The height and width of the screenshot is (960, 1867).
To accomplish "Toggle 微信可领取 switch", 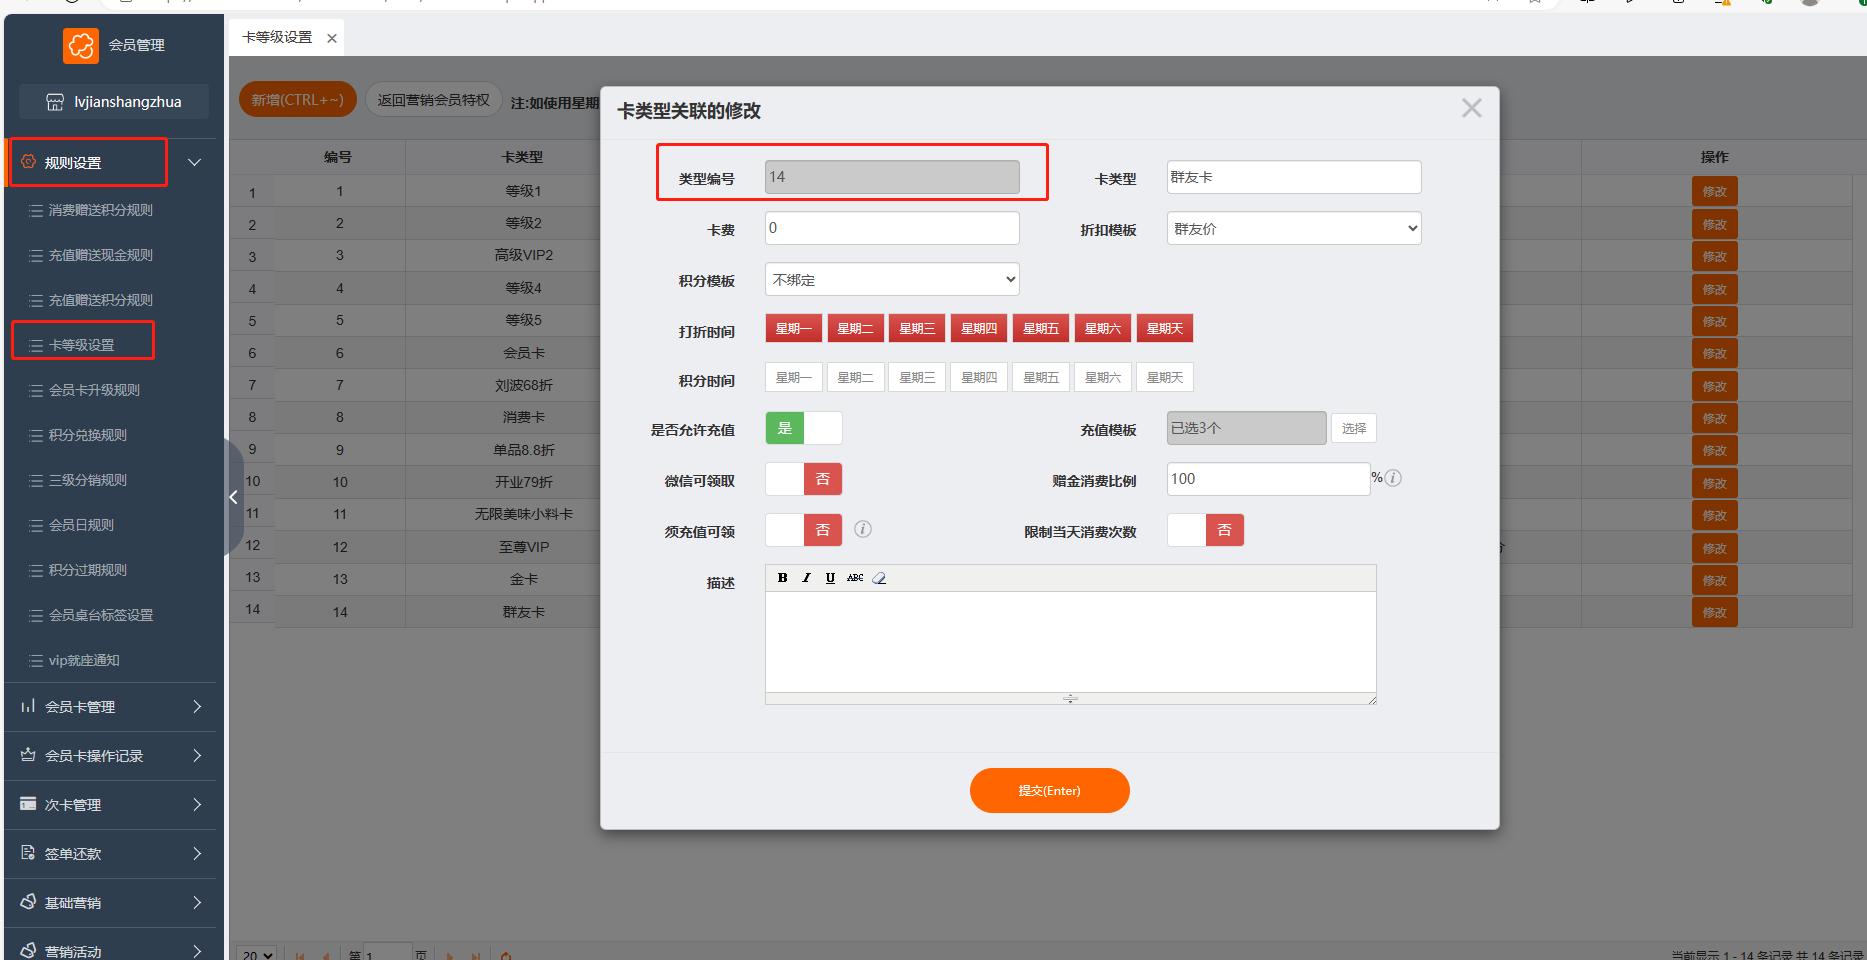I will (804, 479).
